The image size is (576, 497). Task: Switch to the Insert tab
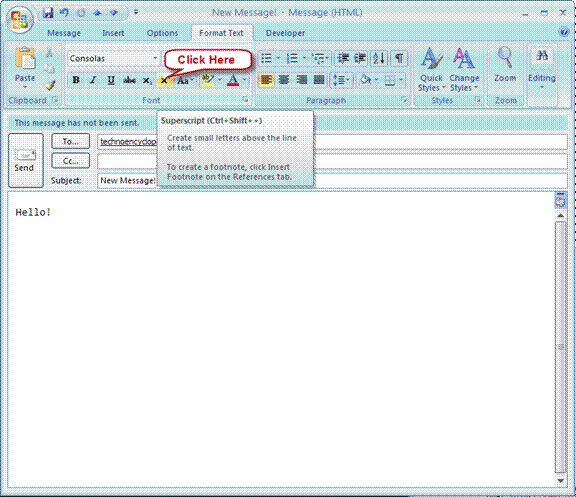click(113, 33)
